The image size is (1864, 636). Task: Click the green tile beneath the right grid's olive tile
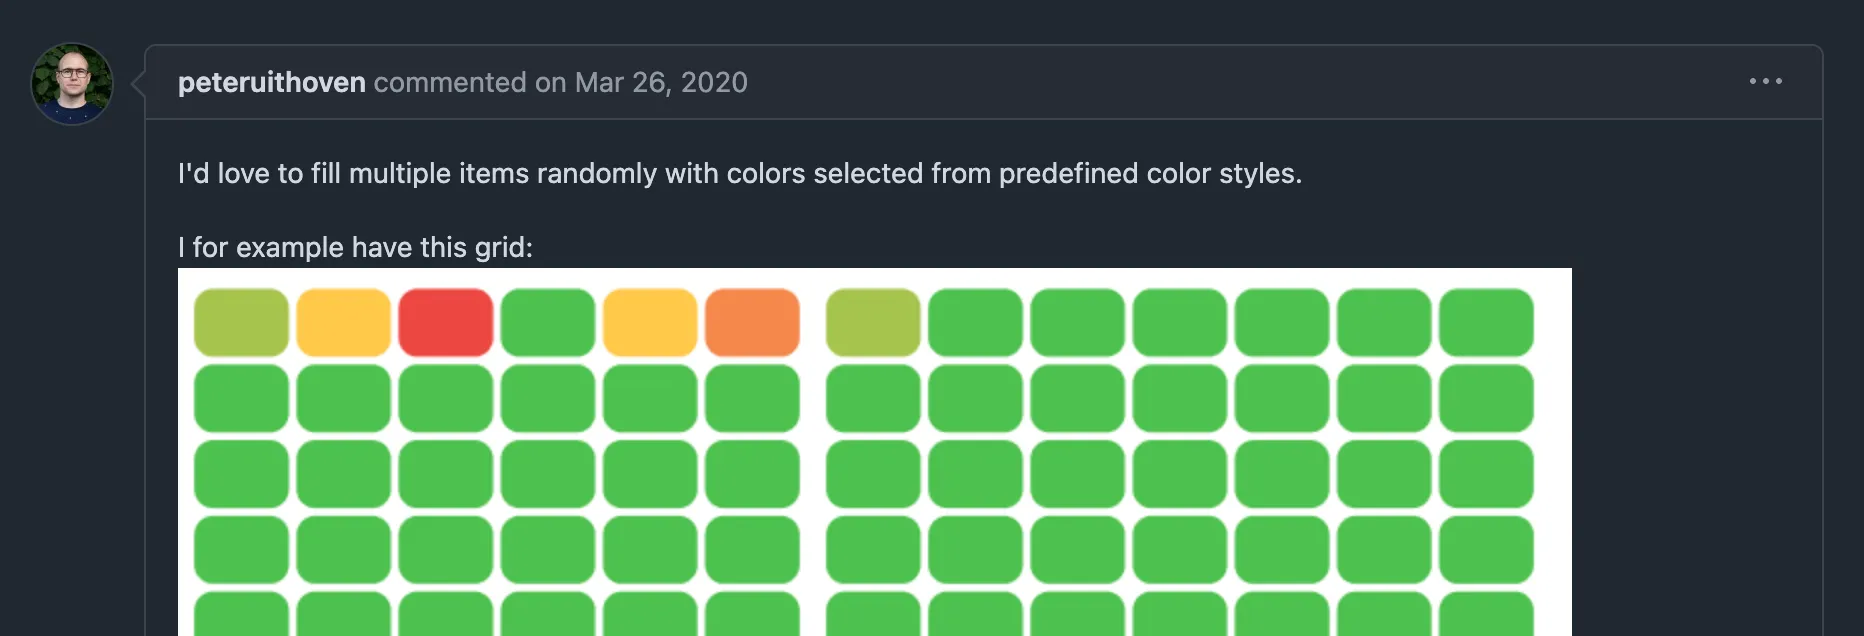[873, 398]
